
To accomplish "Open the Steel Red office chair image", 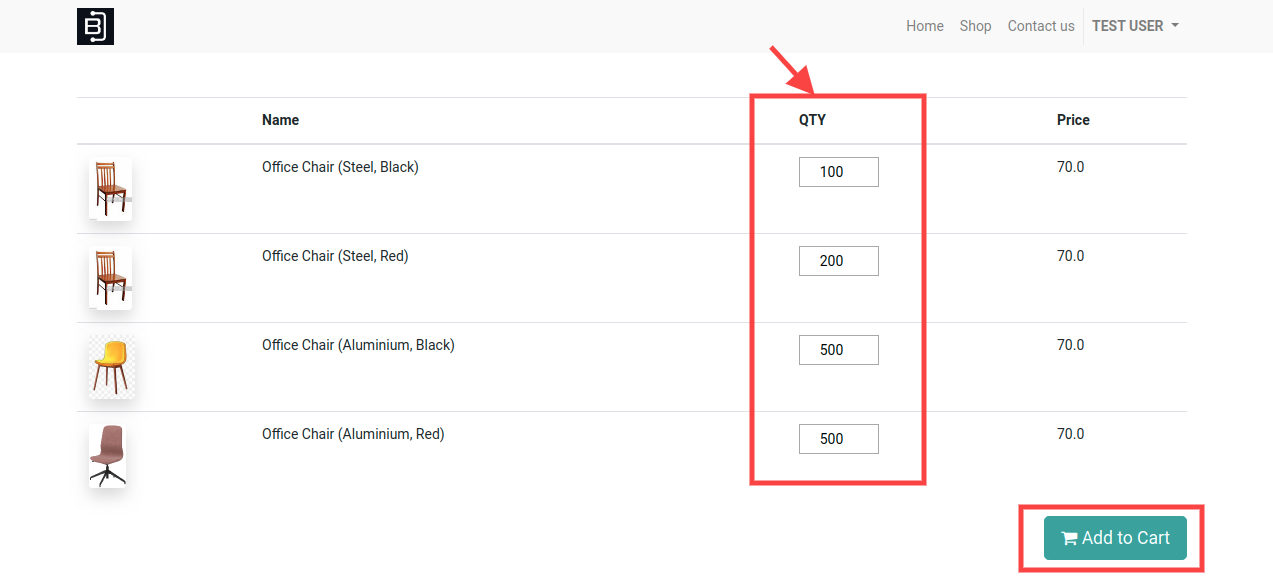I will pos(110,277).
